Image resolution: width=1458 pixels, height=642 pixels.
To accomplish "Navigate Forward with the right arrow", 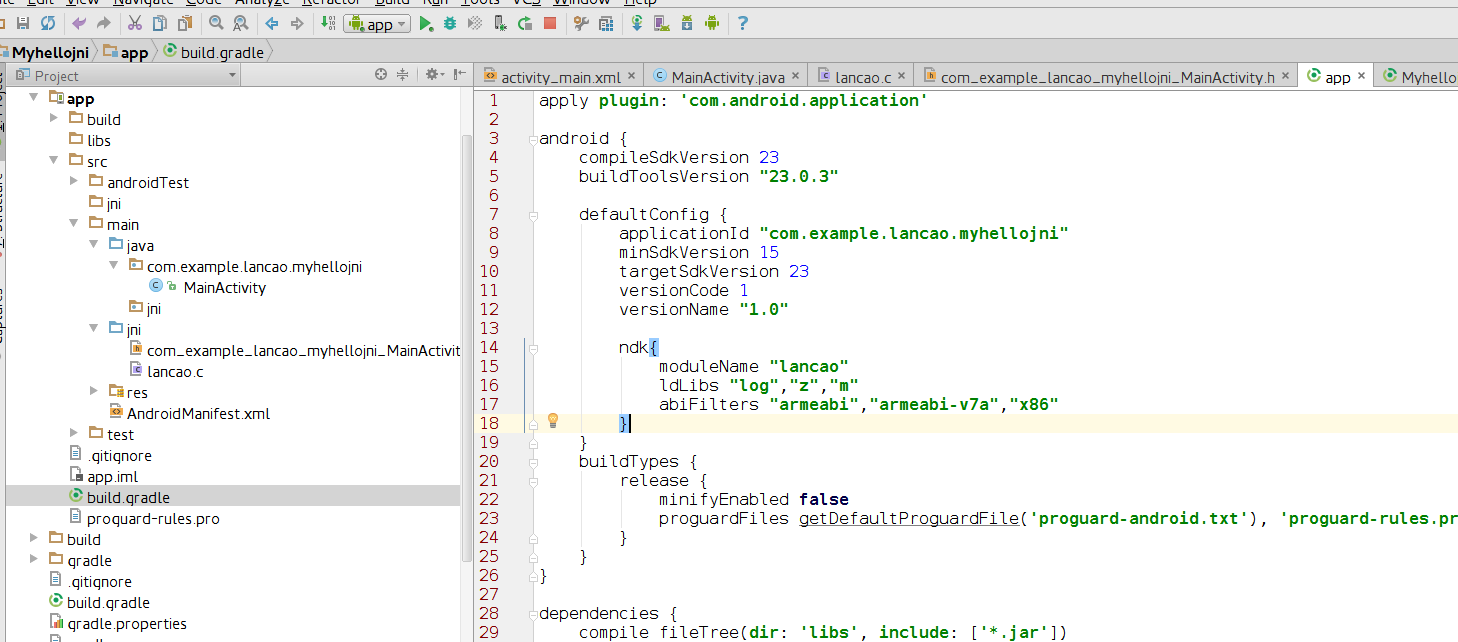I will coord(297,23).
